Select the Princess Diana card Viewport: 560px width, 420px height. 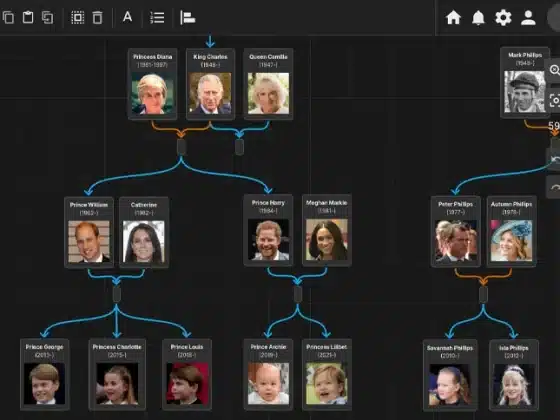click(152, 84)
